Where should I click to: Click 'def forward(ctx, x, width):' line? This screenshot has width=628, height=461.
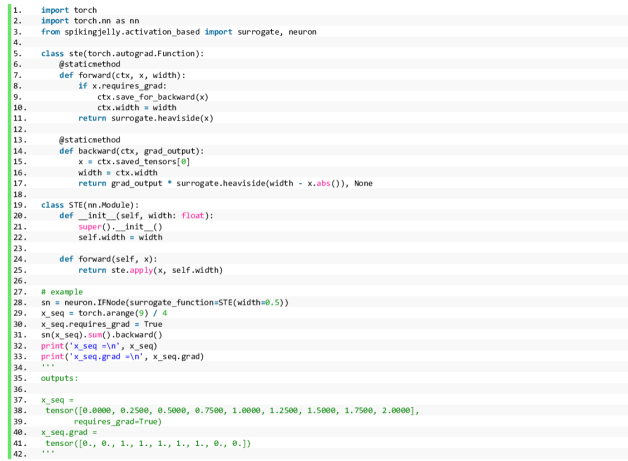coord(123,75)
